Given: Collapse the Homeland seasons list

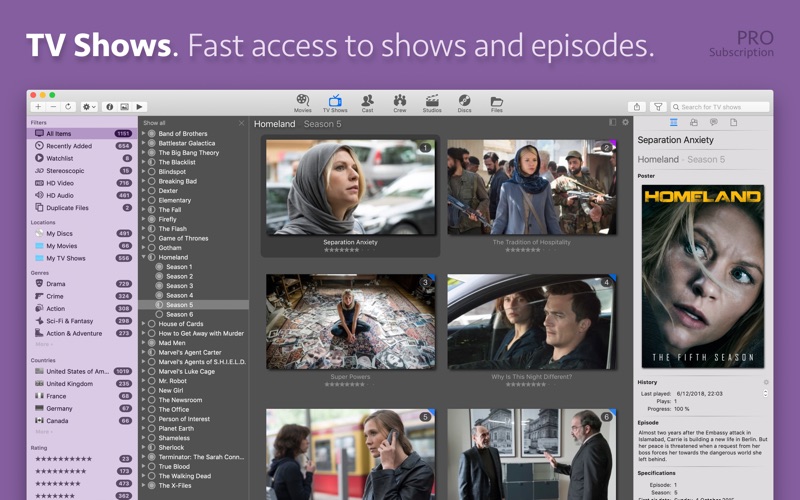Looking at the screenshot, I should (x=143, y=257).
